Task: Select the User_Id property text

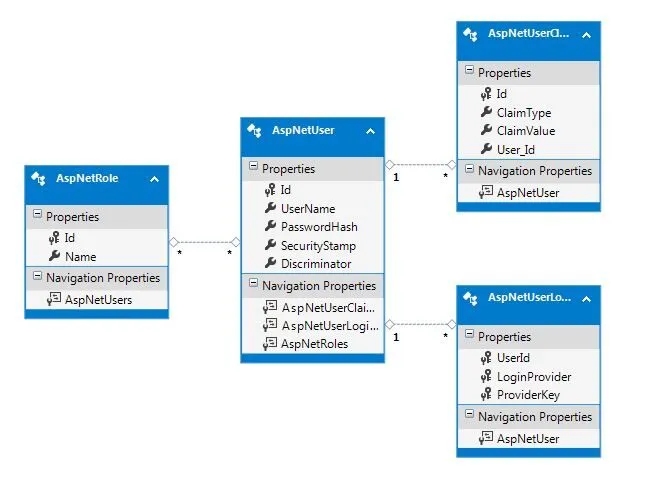Action: tap(516, 150)
